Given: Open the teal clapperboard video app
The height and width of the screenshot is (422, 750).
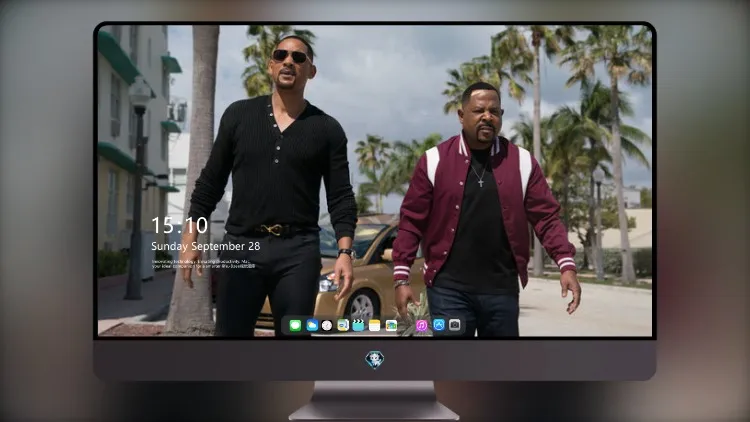Looking at the screenshot, I should click(x=358, y=326).
